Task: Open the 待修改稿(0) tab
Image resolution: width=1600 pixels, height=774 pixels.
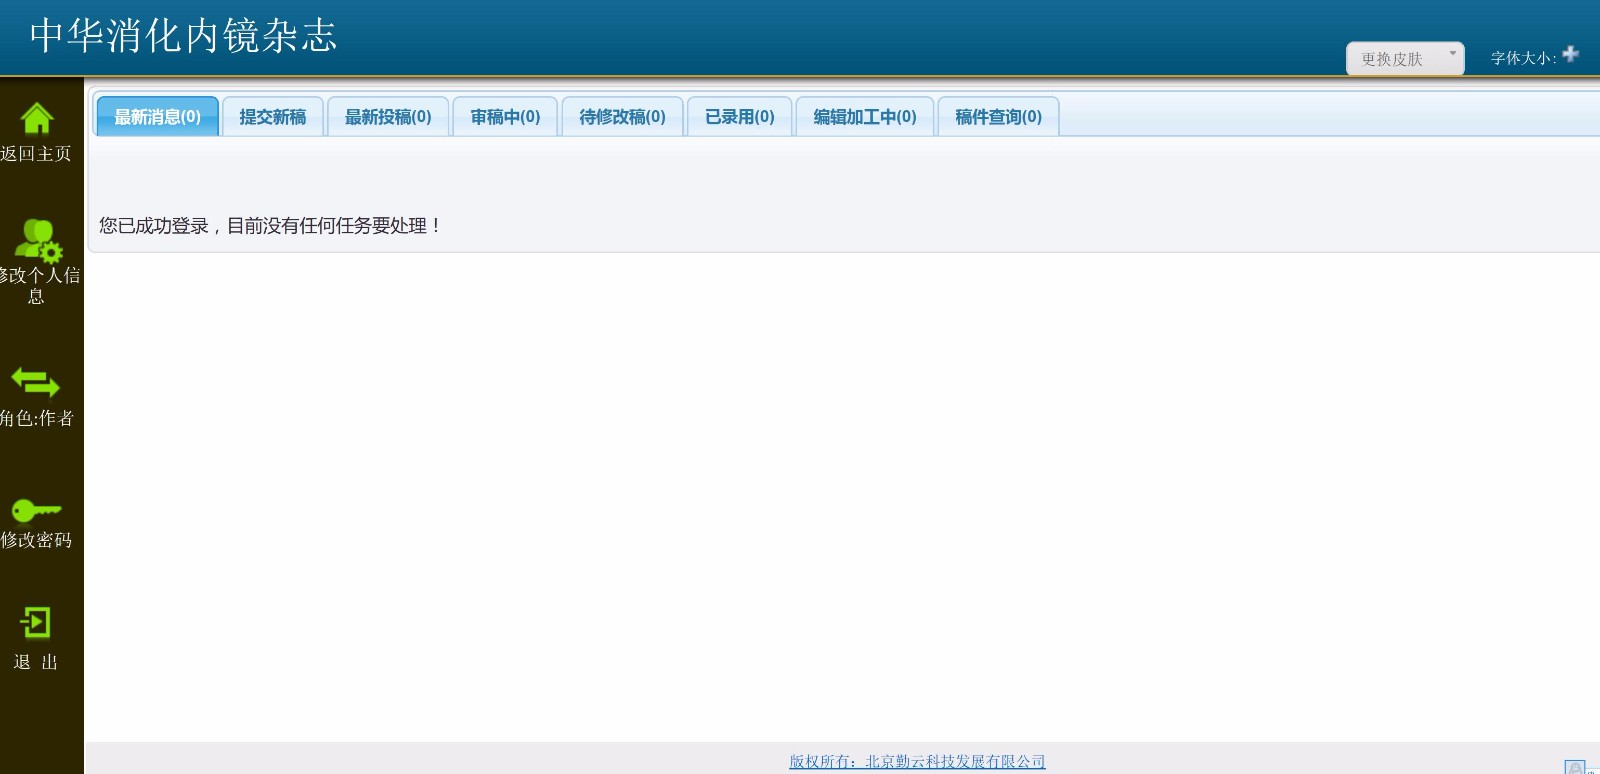Action: click(x=622, y=117)
